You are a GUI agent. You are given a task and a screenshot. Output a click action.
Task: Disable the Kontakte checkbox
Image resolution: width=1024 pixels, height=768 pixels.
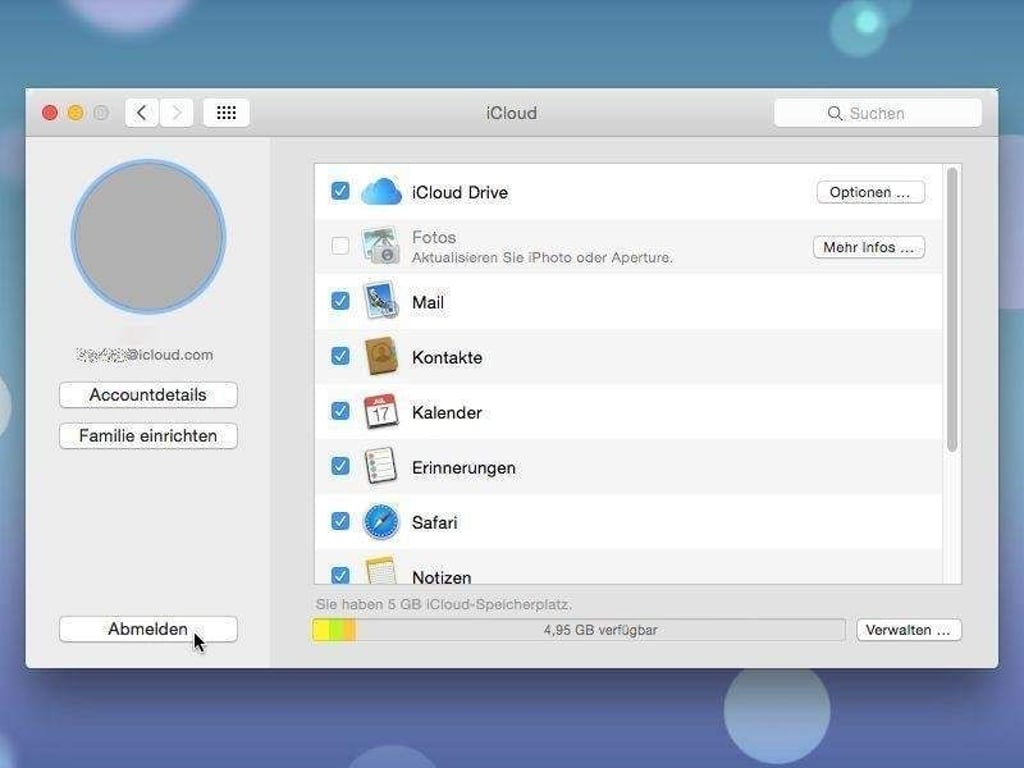[x=340, y=356]
